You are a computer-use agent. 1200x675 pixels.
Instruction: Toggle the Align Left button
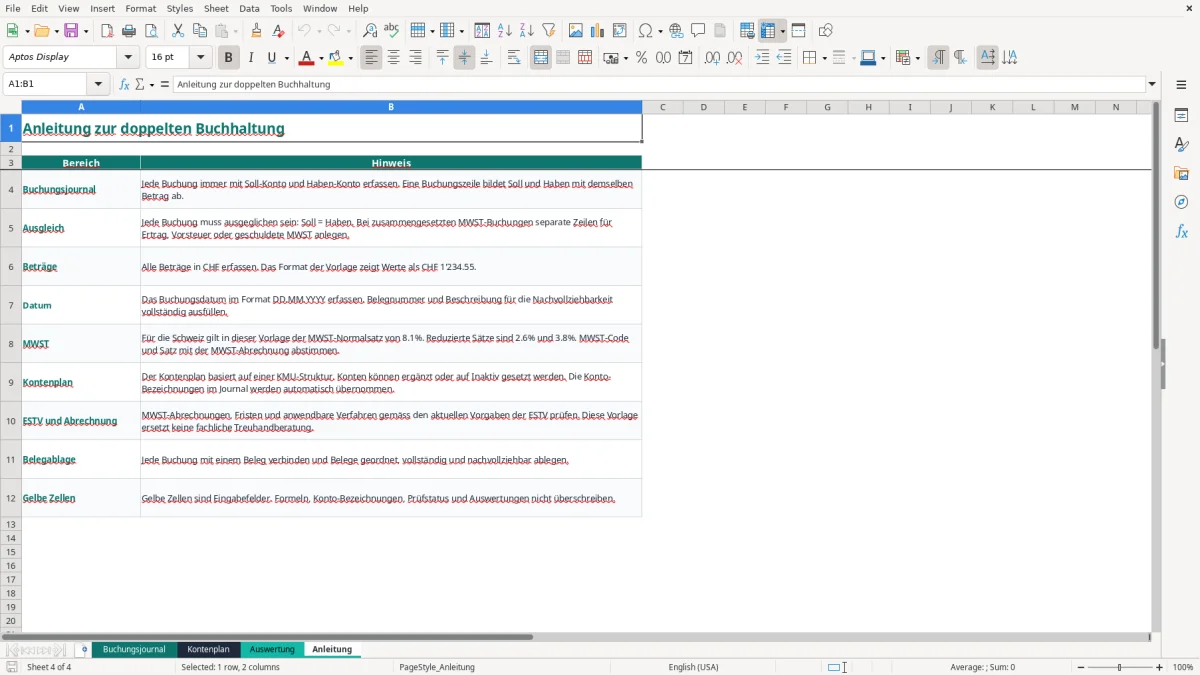pos(372,58)
